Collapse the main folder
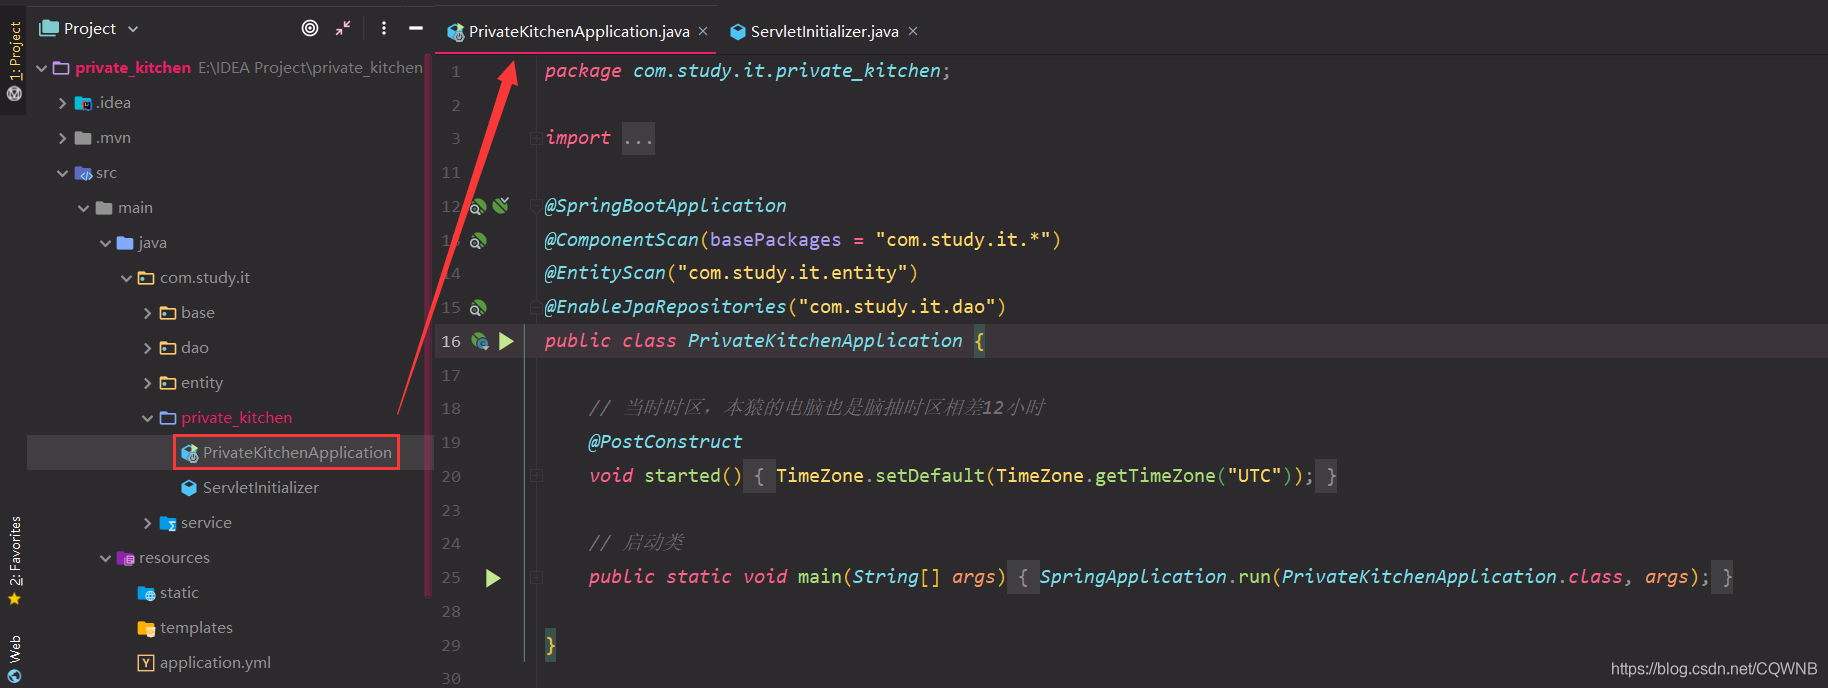The height and width of the screenshot is (688, 1828). coord(83,208)
